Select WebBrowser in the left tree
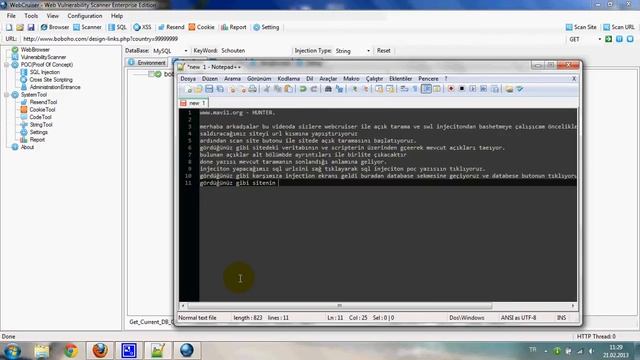 (x=35, y=50)
